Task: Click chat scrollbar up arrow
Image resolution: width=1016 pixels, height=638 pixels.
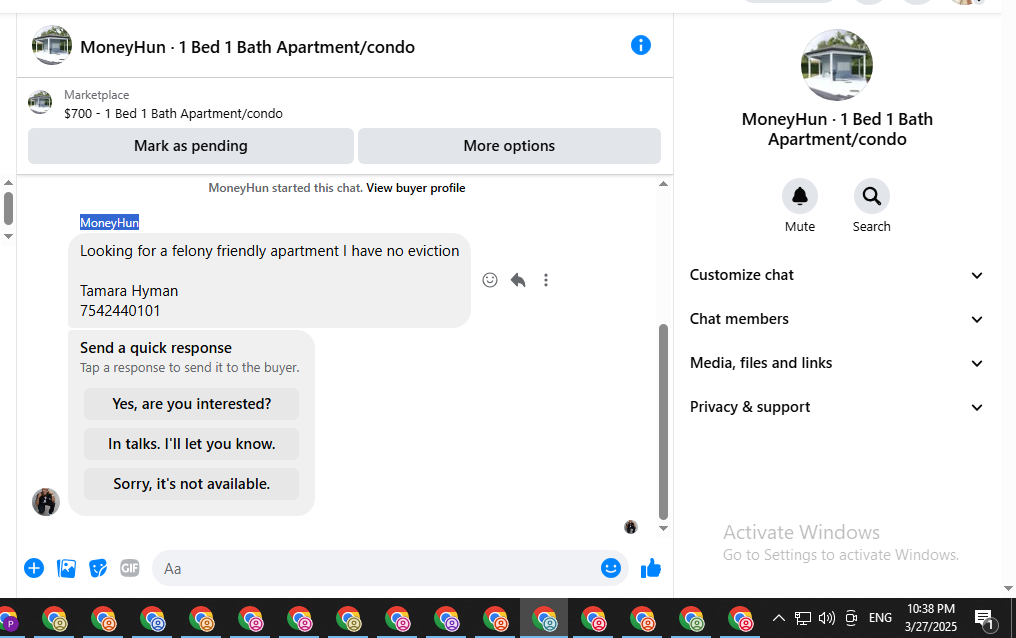Action: pos(663,184)
